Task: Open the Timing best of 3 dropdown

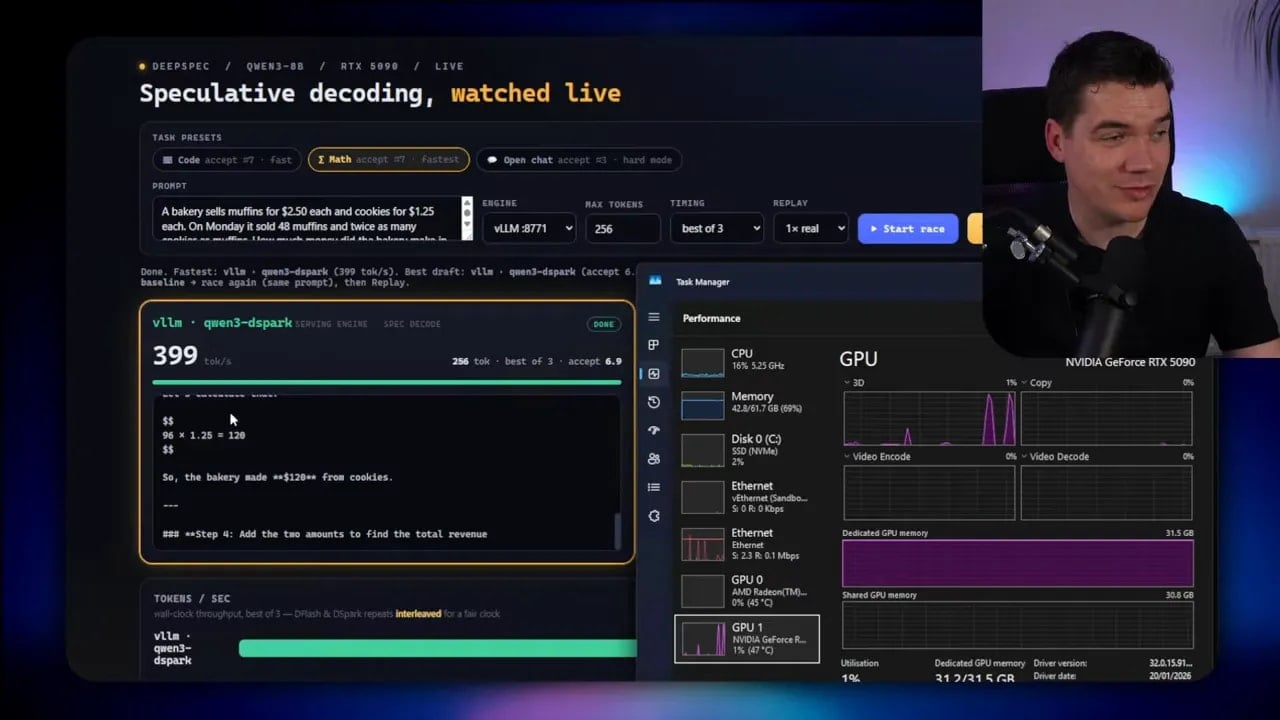Action: (x=716, y=229)
